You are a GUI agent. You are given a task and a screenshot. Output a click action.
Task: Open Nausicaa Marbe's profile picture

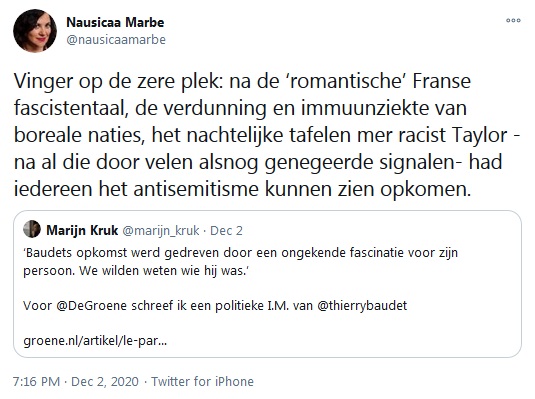coord(35,31)
